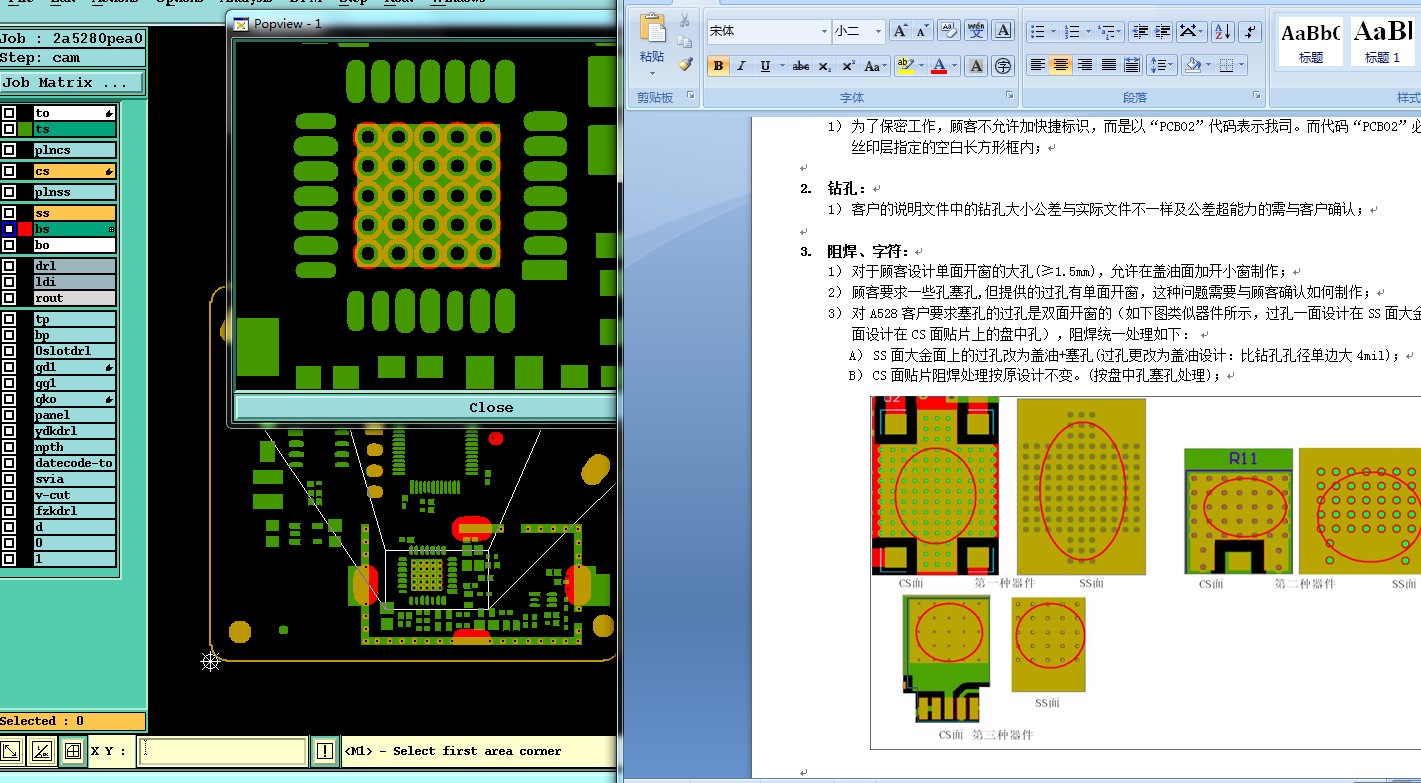Decrease paragraph indent
The width and height of the screenshot is (1421, 783).
pos(1139,31)
